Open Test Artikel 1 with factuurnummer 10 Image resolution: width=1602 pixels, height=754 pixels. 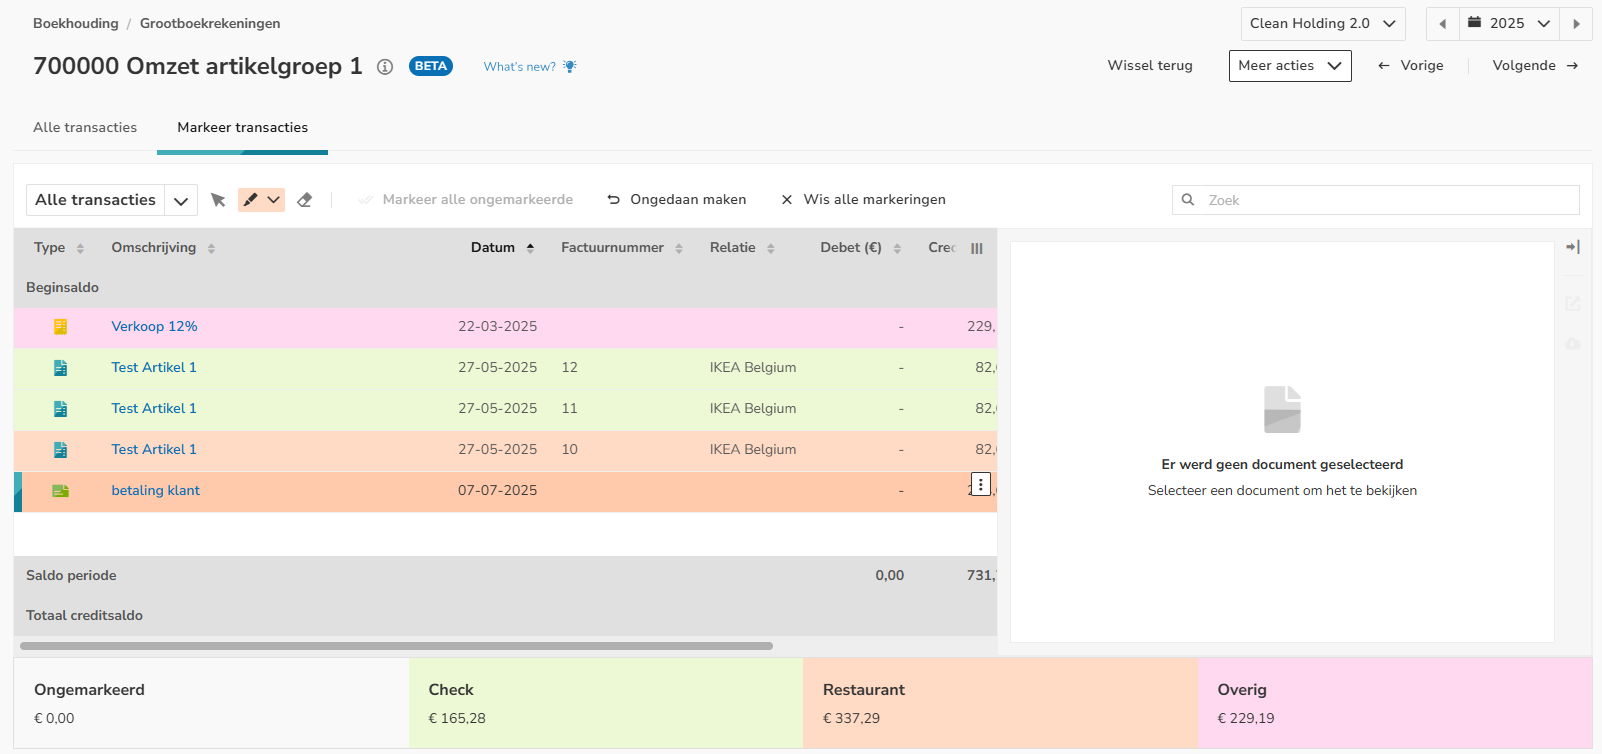pos(154,450)
